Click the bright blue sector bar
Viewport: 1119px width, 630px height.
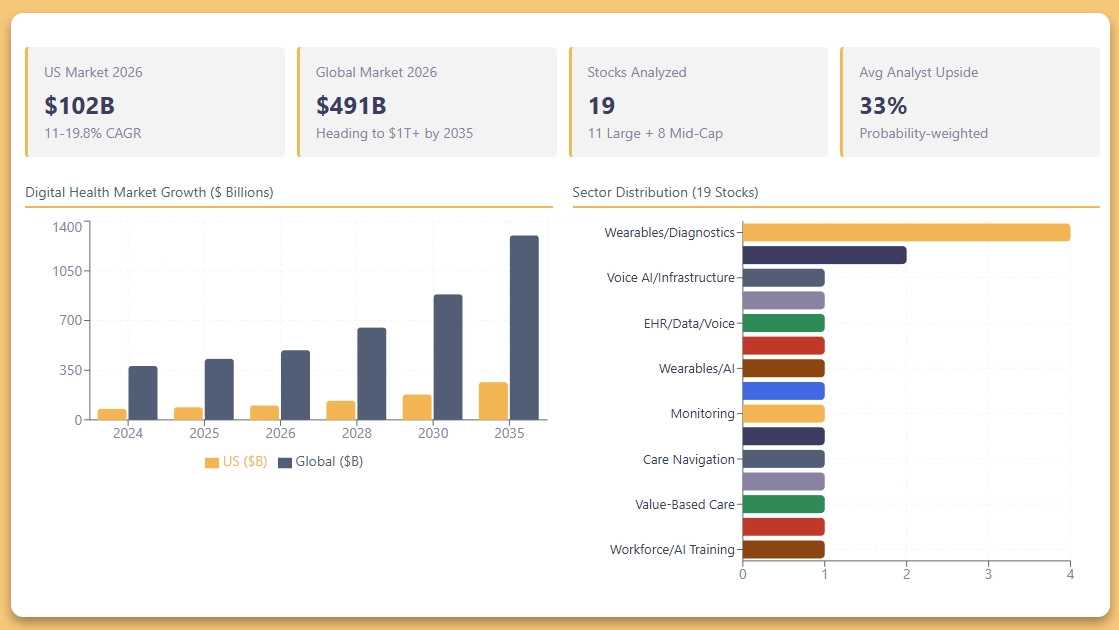(784, 391)
